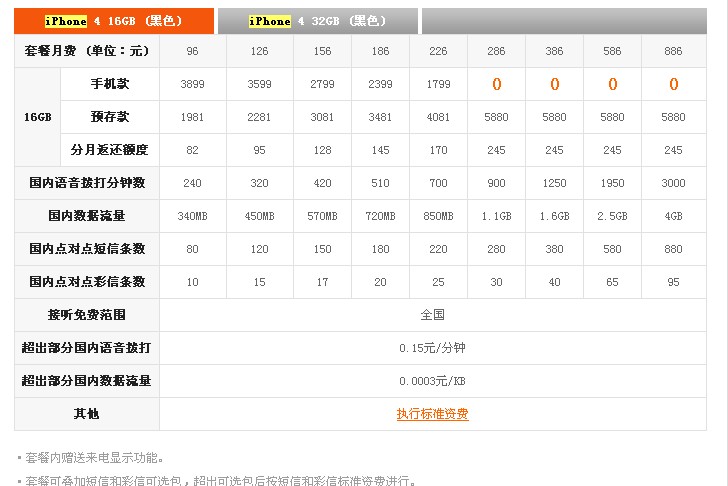This screenshot has height=486, width=728.
Task: Click the 4GB data value
Action: 673,216
